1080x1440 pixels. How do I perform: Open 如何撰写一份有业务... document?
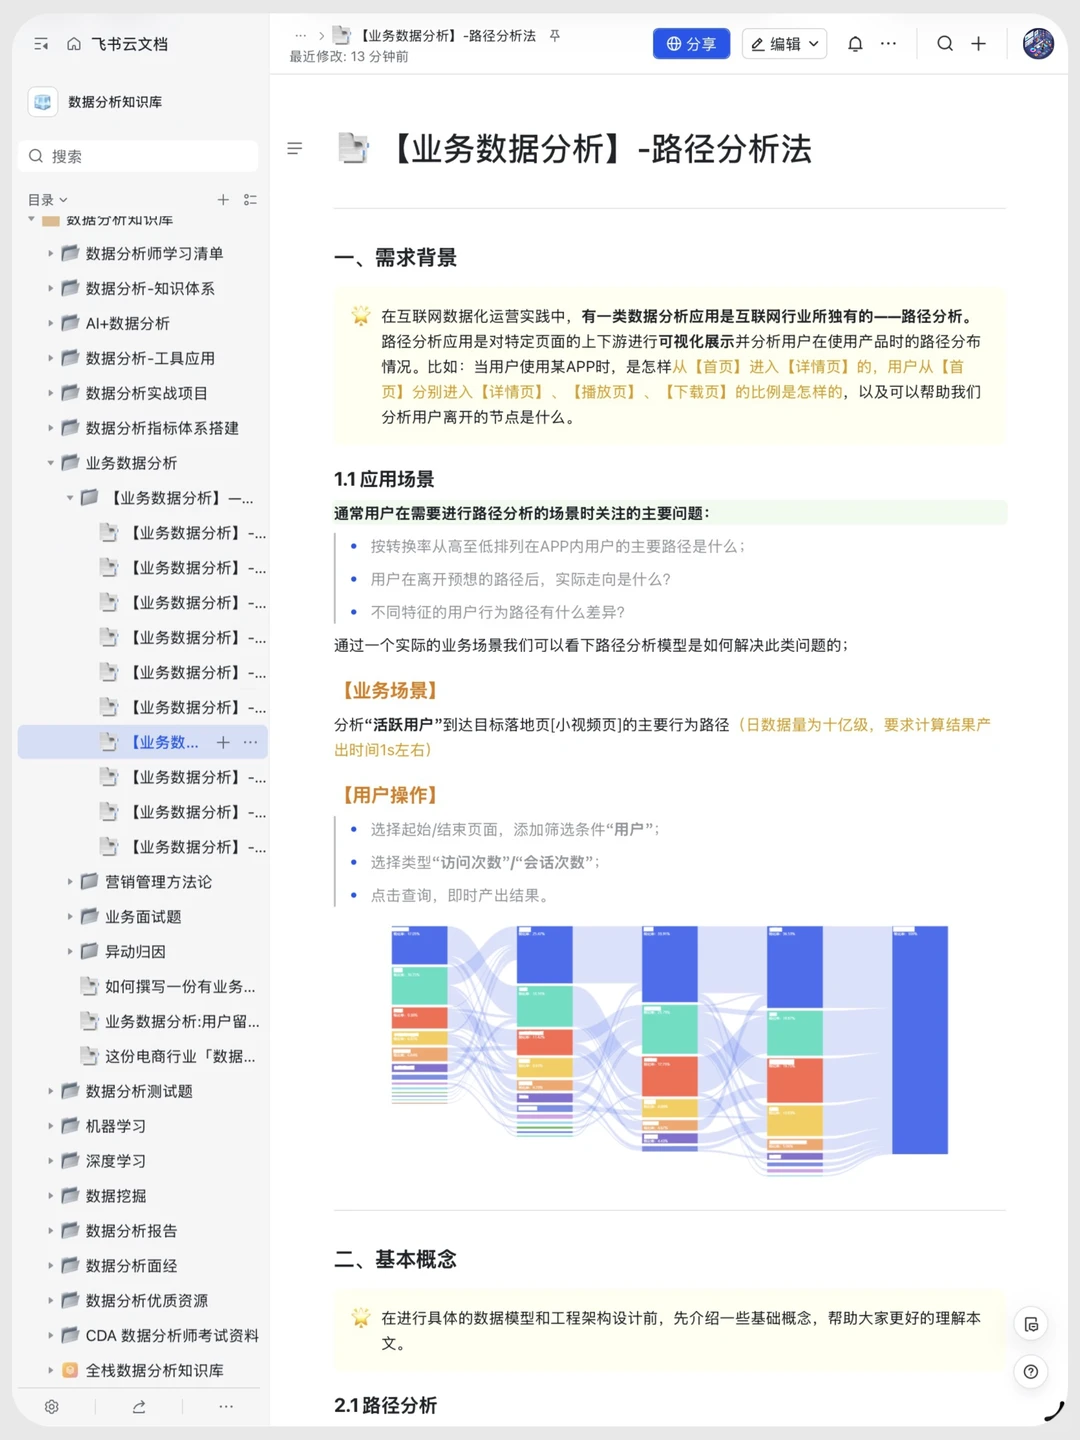(180, 987)
